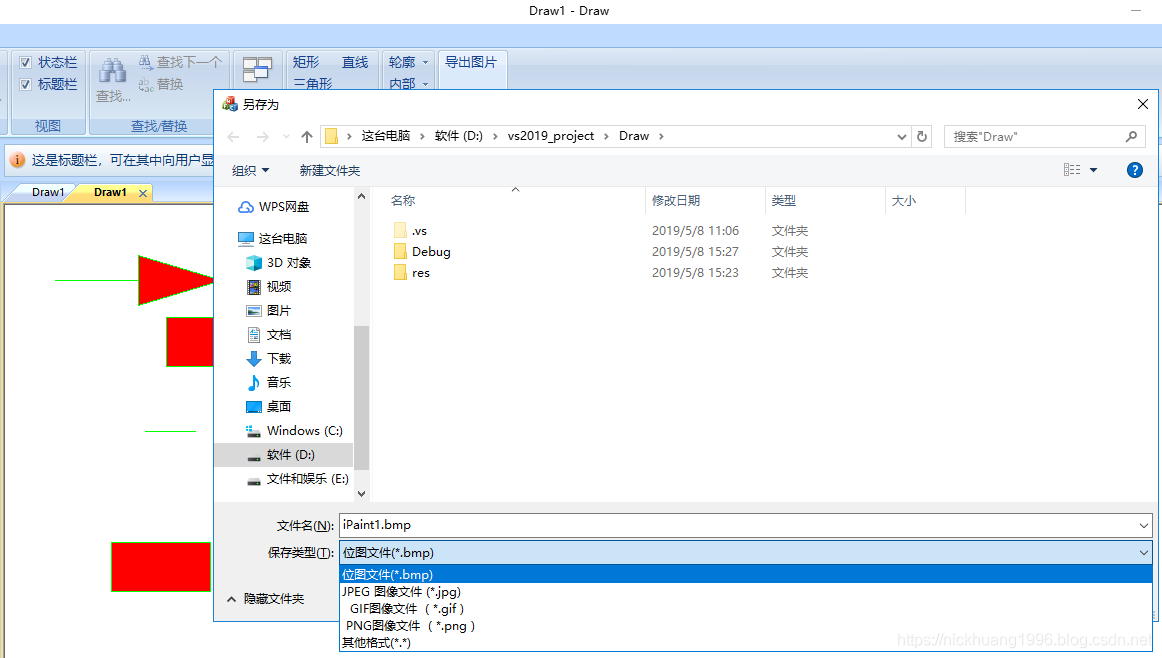Screen dimensions: 1162x658
Task: Click the window layout icon in ribbon
Action: pyautogui.click(x=257, y=70)
